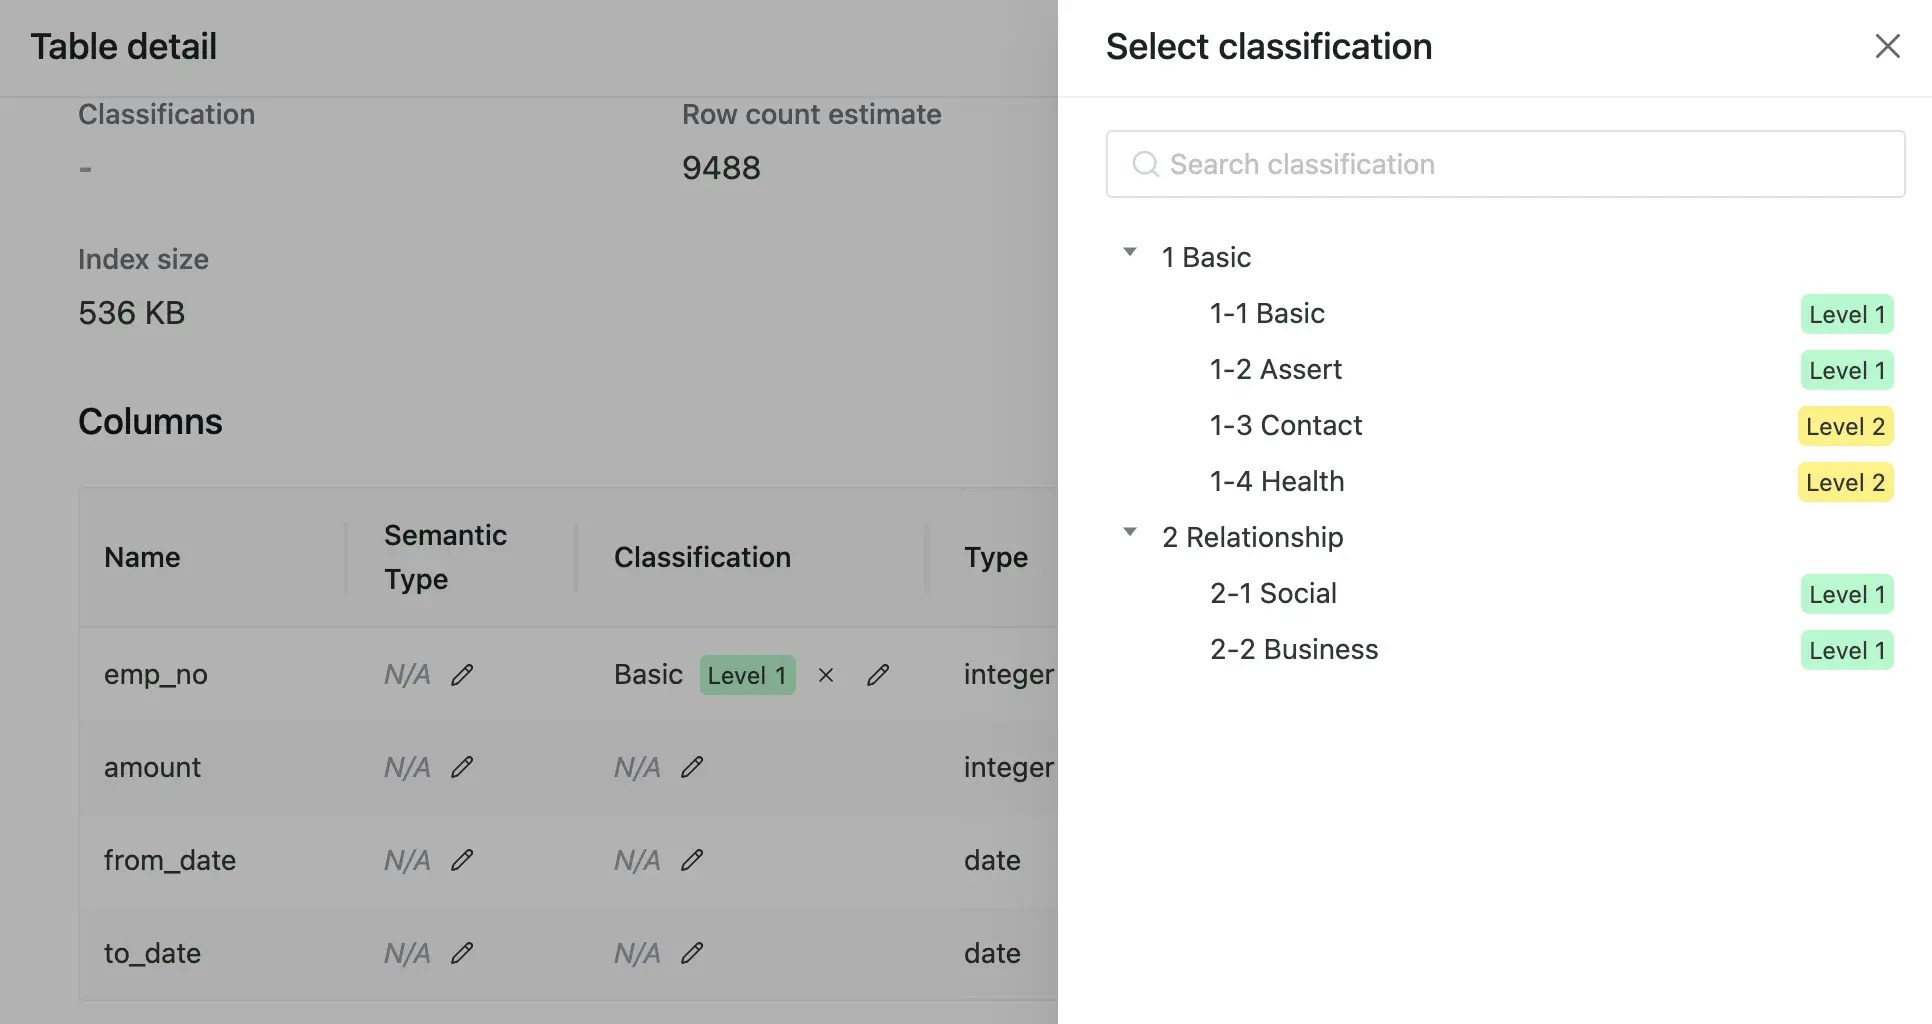Click Level 2 badge beside 1-3 Contact
The width and height of the screenshot is (1932, 1024).
(x=1845, y=426)
